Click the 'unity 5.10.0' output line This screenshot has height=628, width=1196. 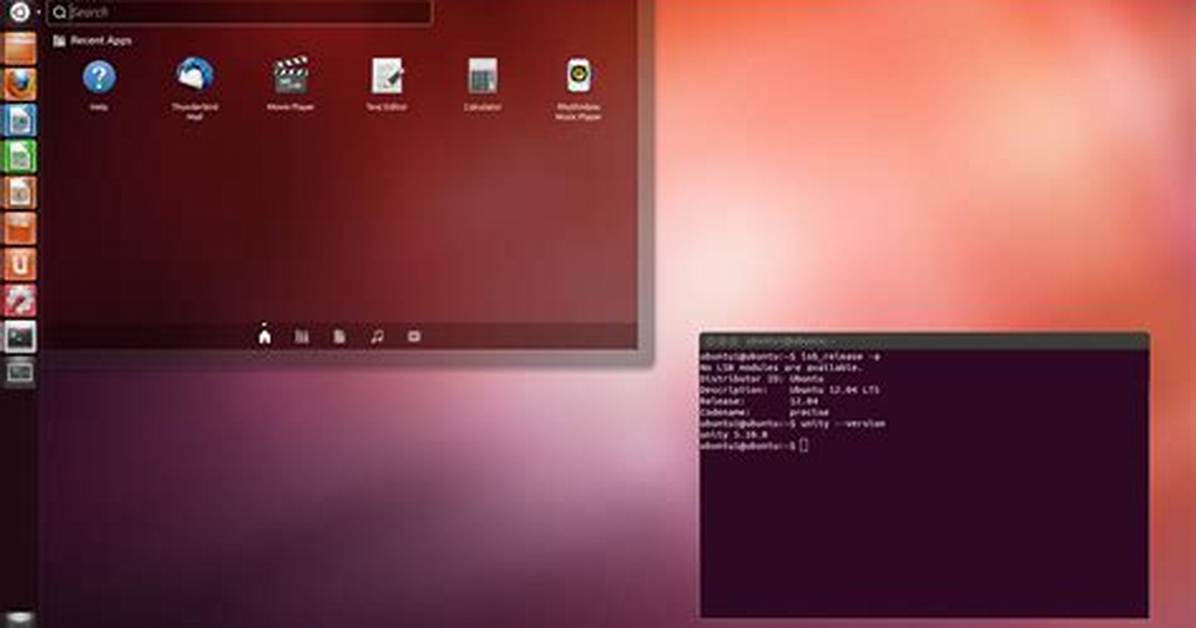point(734,434)
